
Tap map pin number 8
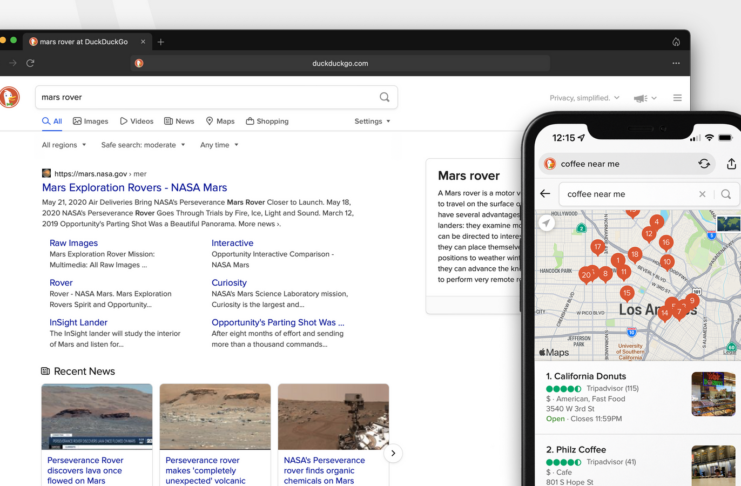tap(605, 274)
